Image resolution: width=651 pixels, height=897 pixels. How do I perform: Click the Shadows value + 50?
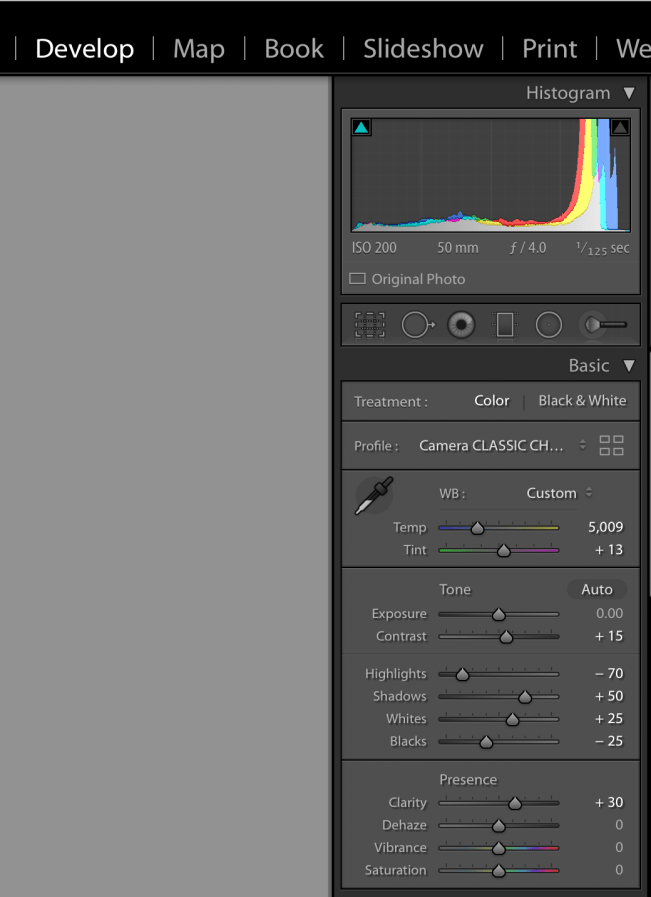coord(609,696)
